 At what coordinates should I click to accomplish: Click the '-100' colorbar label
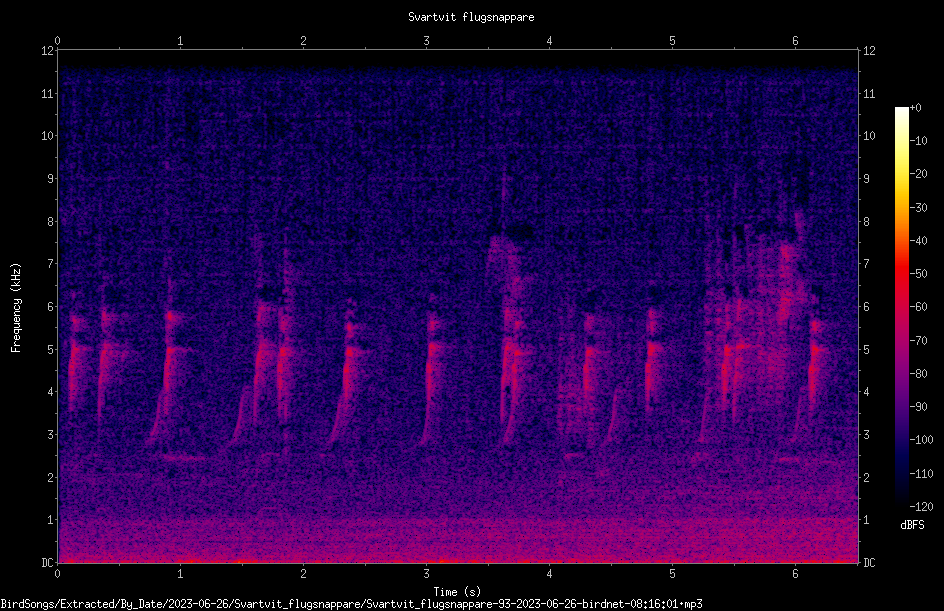[x=921, y=440]
